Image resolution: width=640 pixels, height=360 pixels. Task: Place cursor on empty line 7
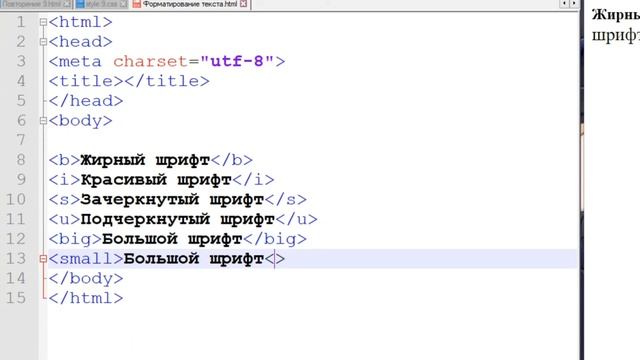[313, 140]
